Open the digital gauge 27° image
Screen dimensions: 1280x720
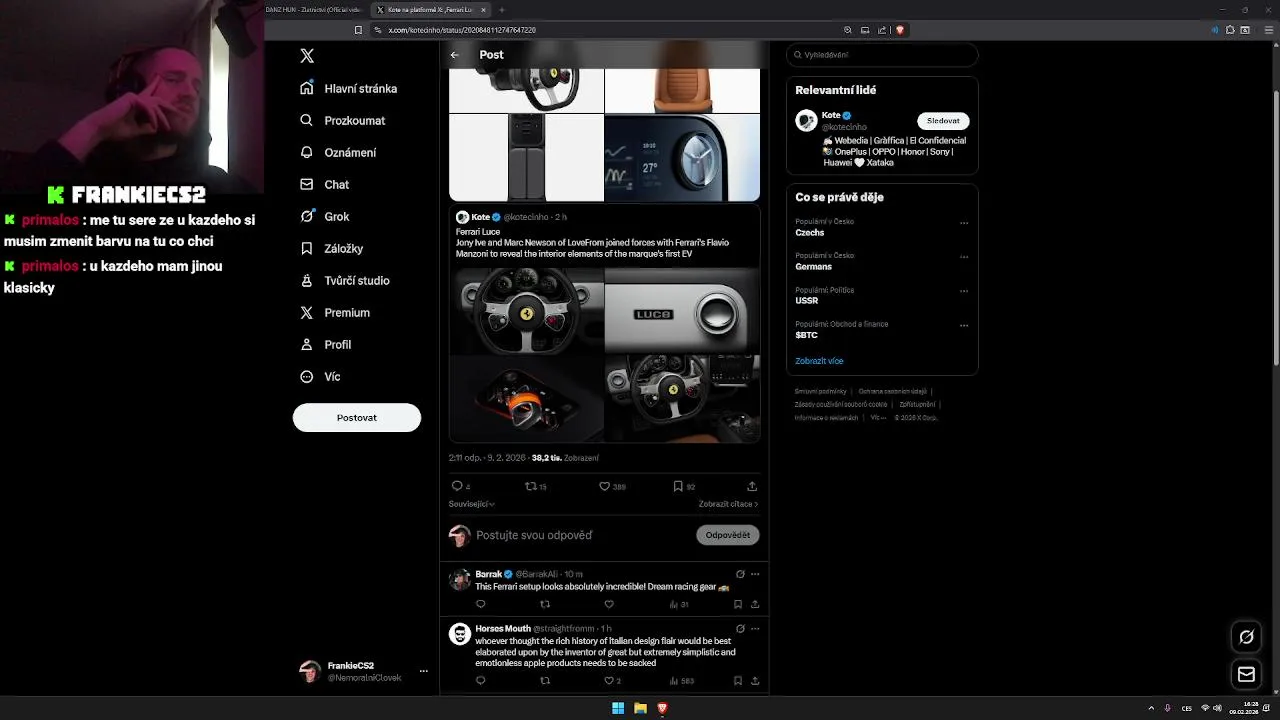[682, 158]
